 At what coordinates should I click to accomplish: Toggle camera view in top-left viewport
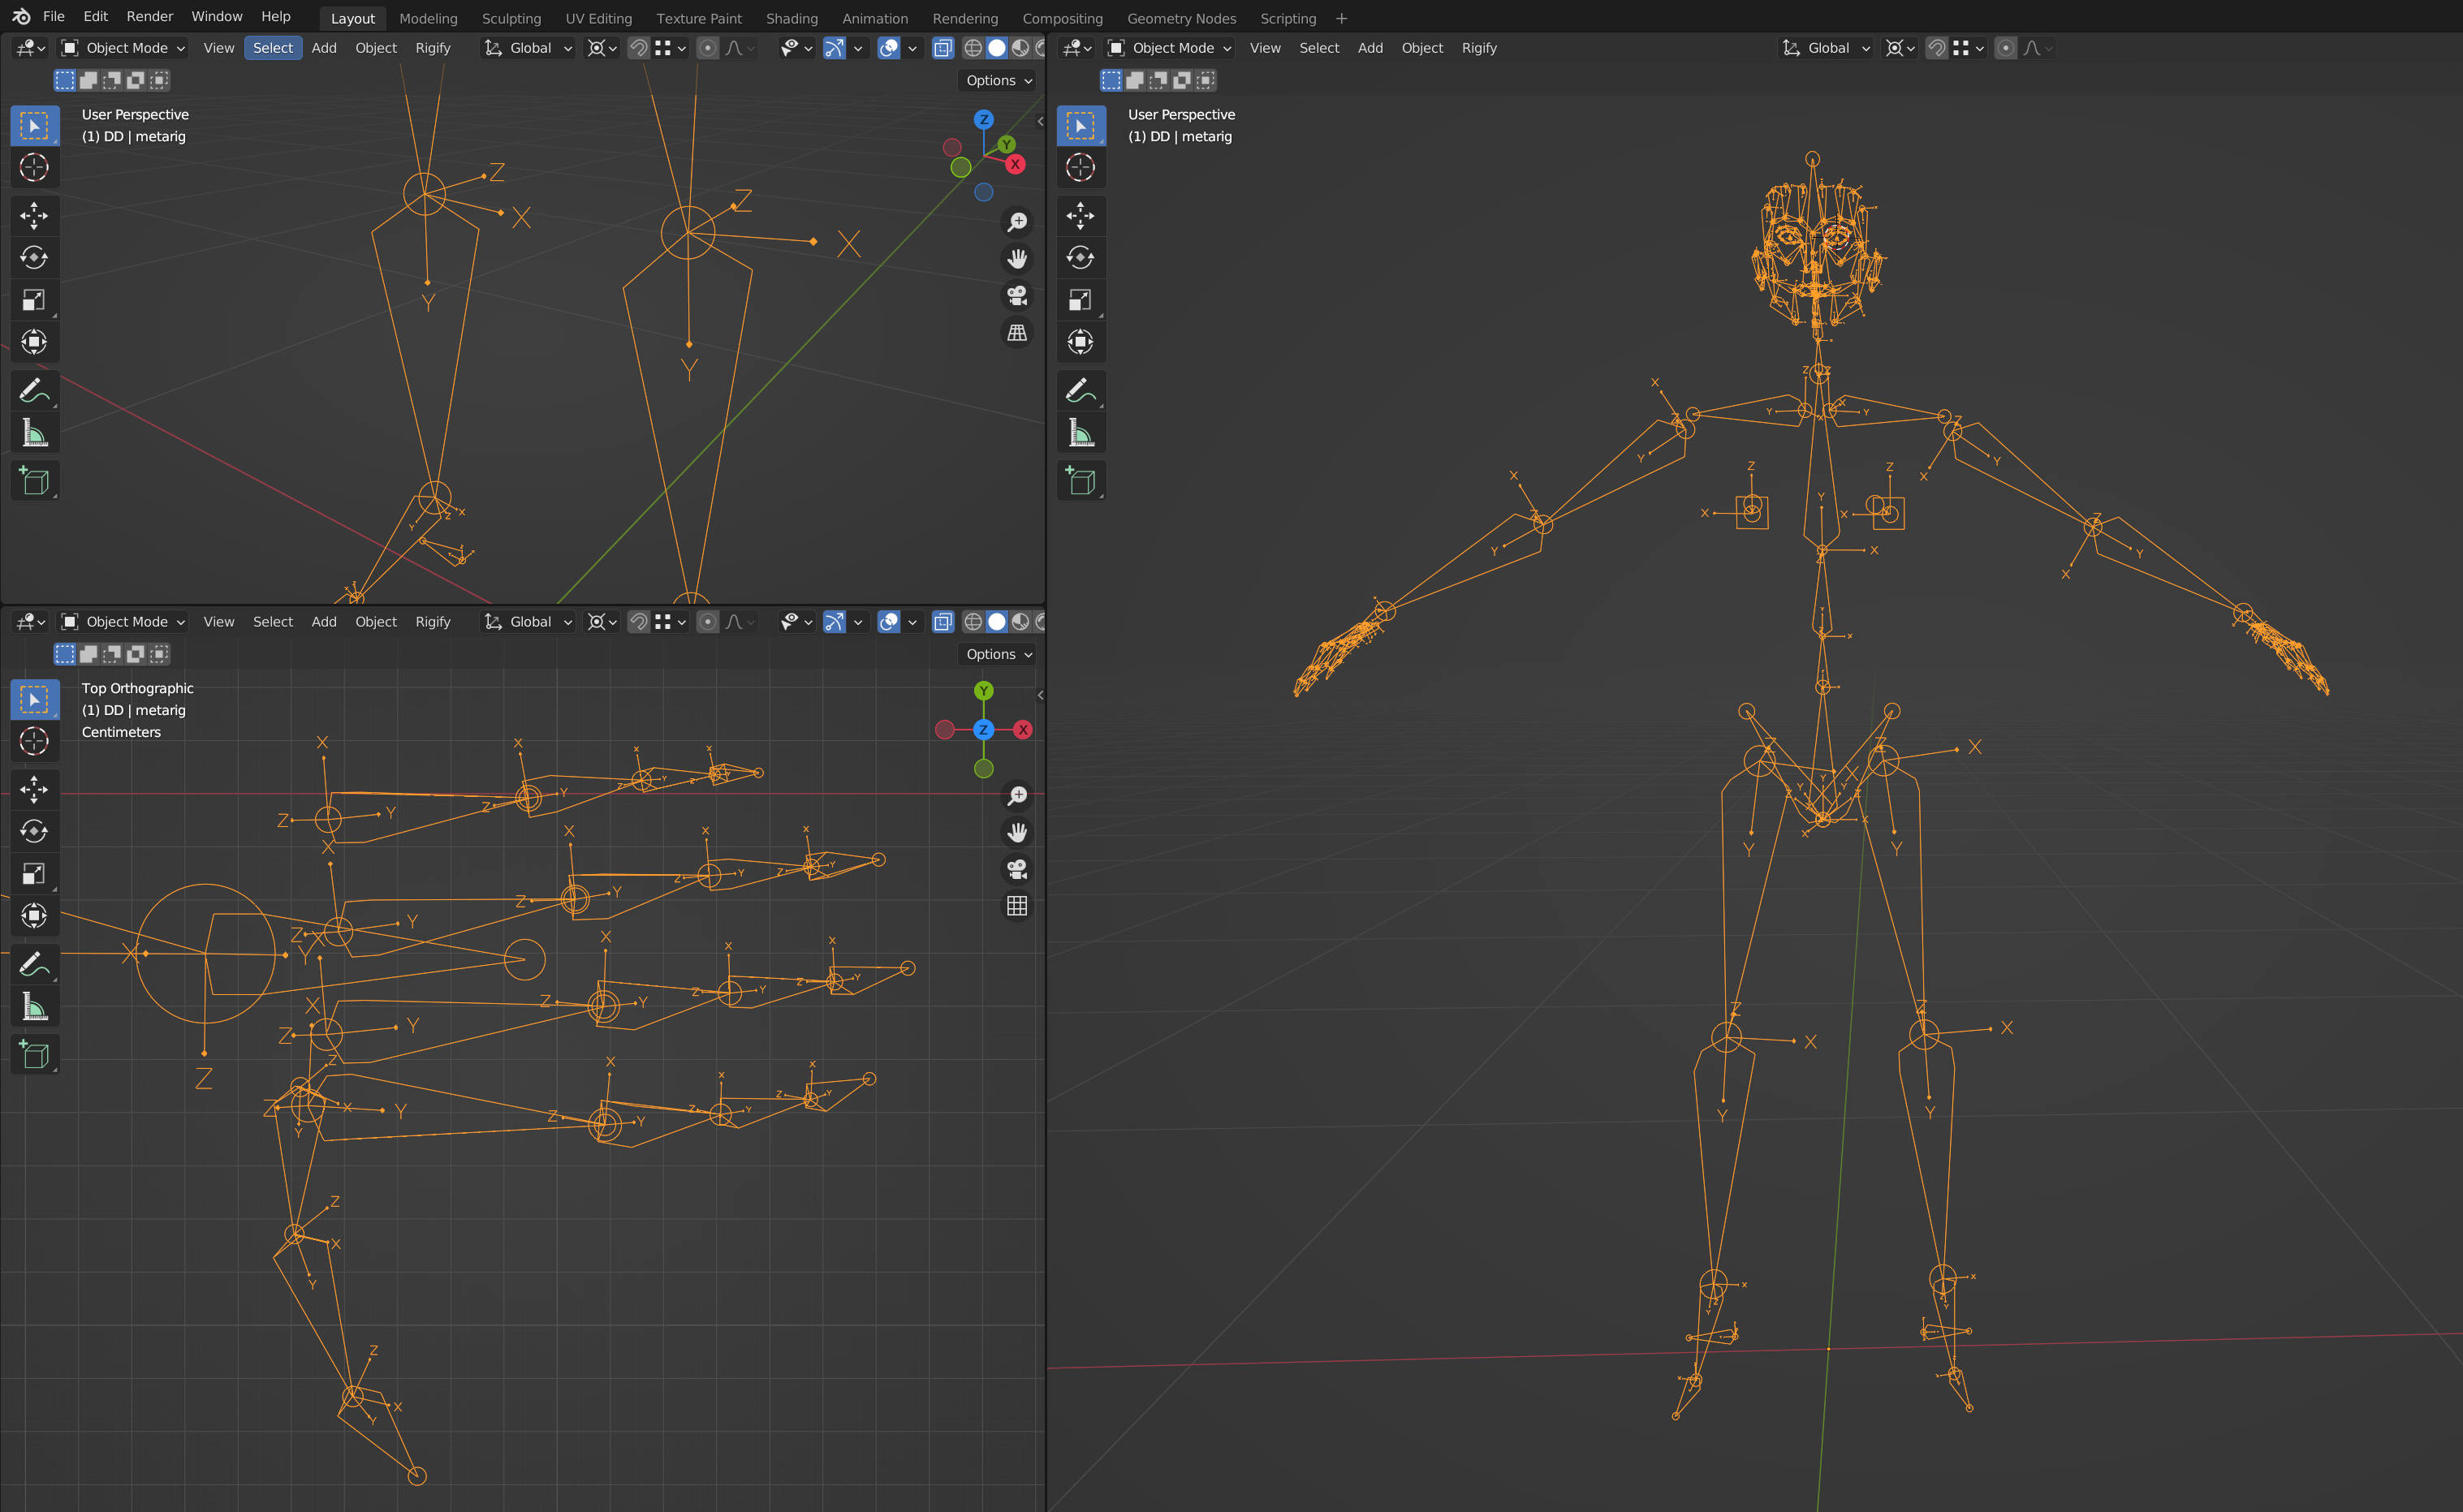(1017, 296)
